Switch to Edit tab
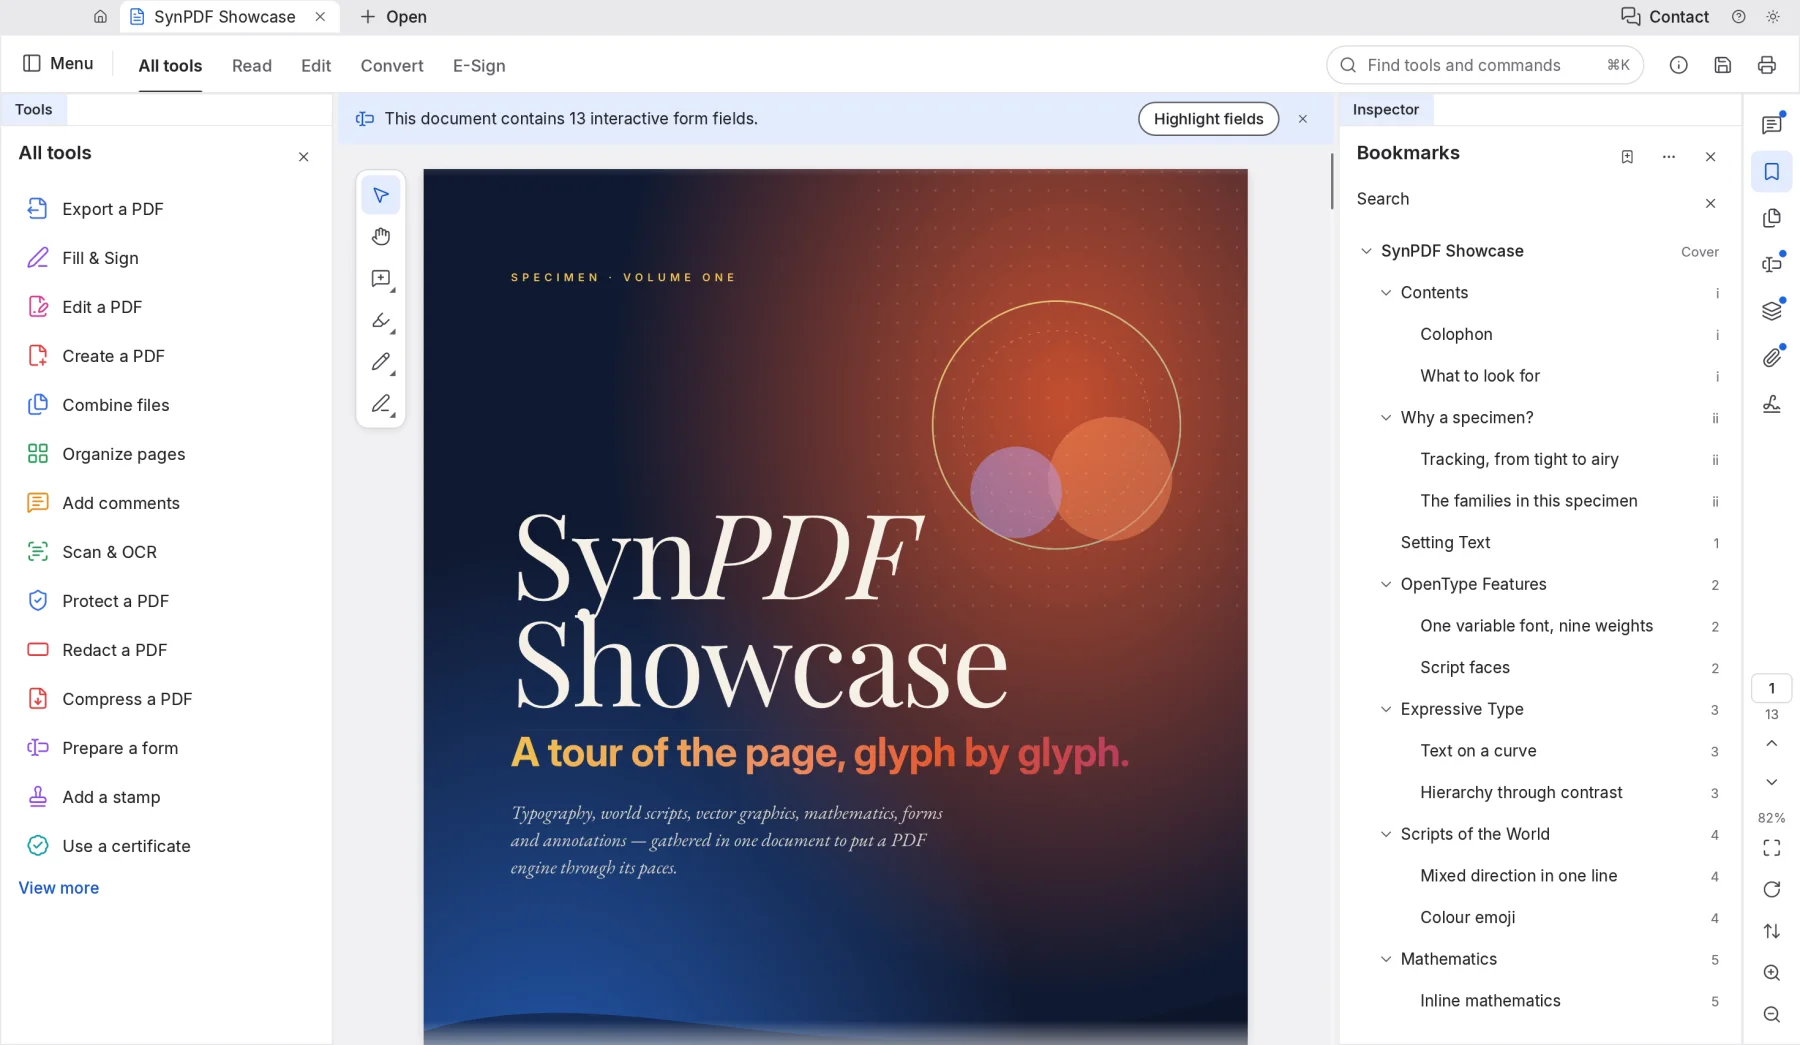 tap(316, 66)
